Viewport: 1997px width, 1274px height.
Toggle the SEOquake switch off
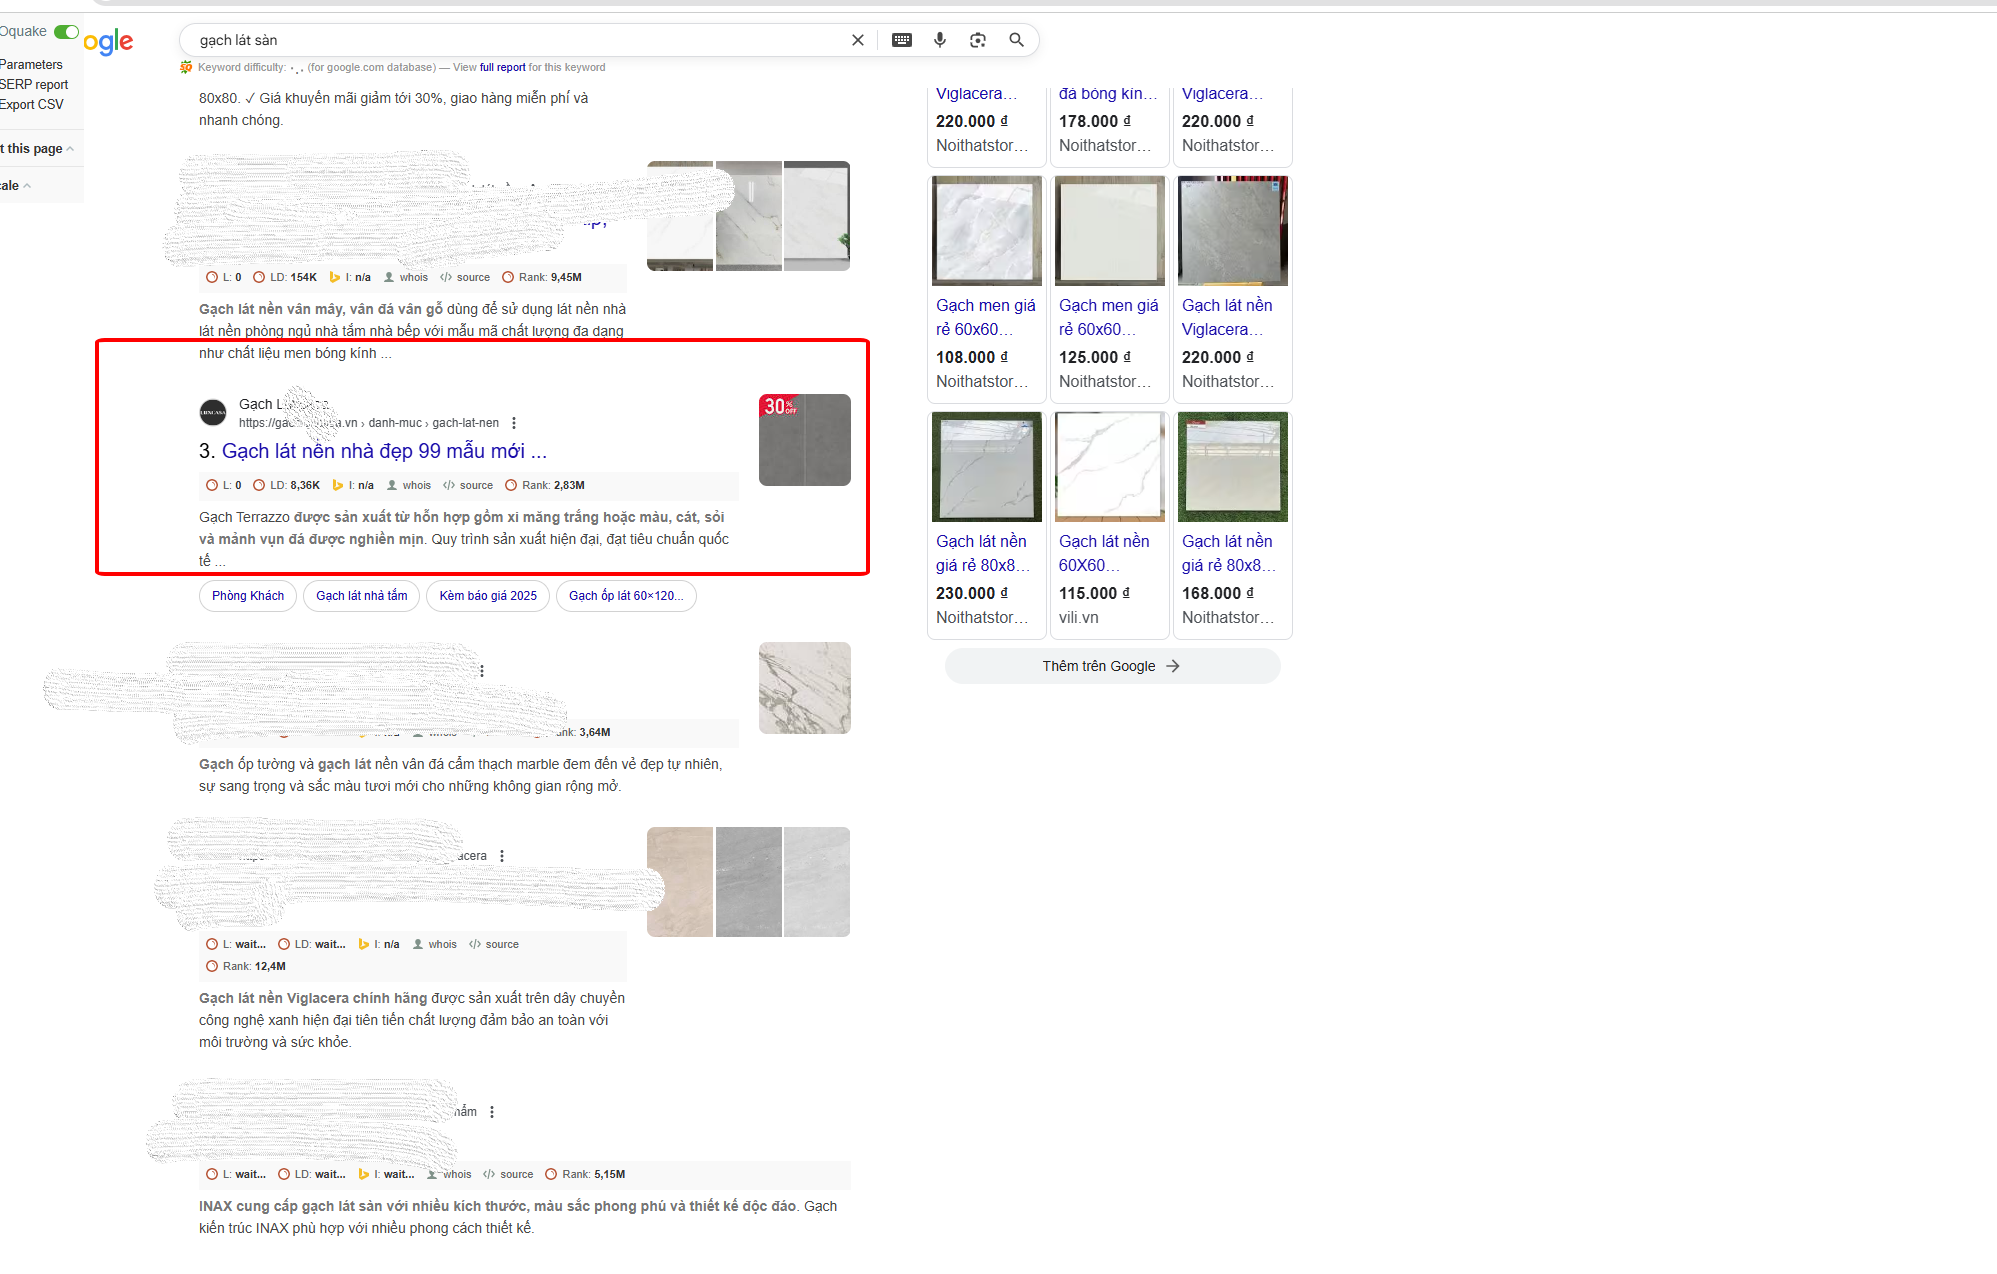(66, 32)
